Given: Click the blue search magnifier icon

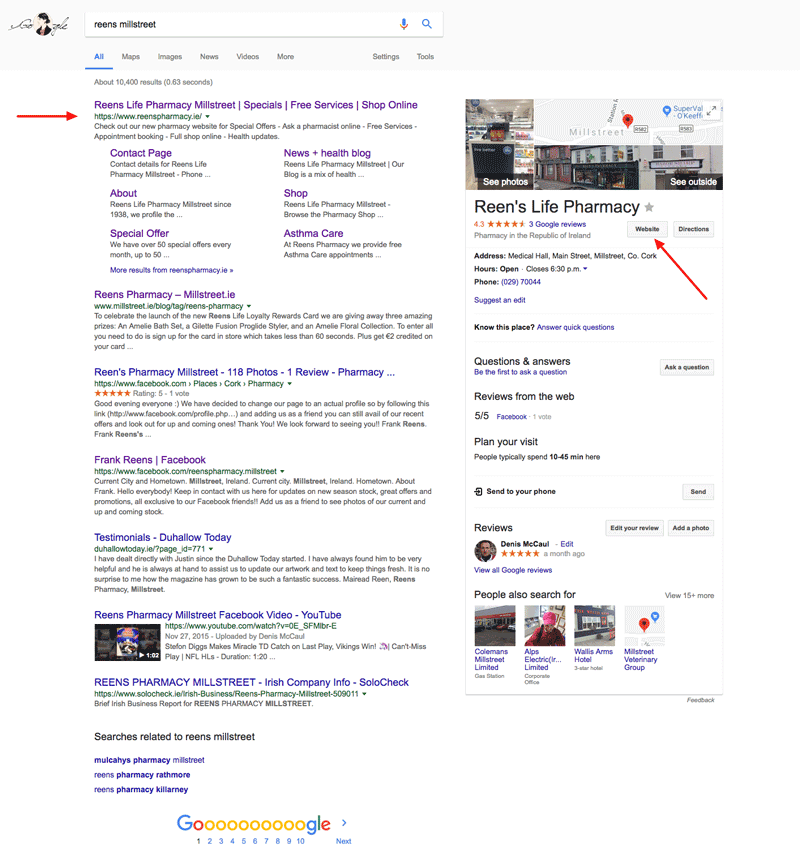Looking at the screenshot, I should [x=427, y=24].
